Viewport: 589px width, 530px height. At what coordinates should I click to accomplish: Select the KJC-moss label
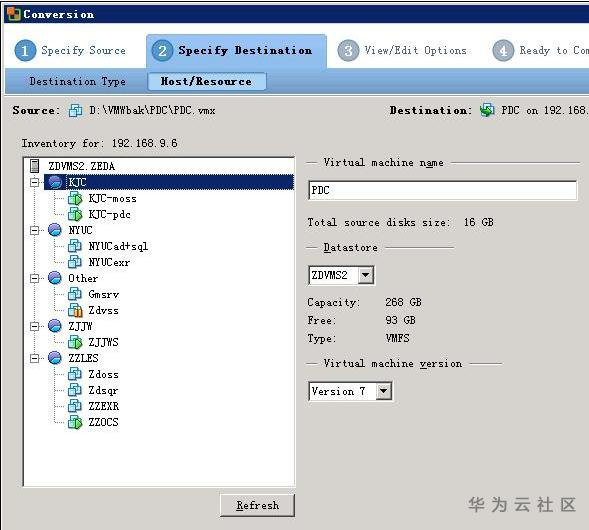tap(112, 198)
